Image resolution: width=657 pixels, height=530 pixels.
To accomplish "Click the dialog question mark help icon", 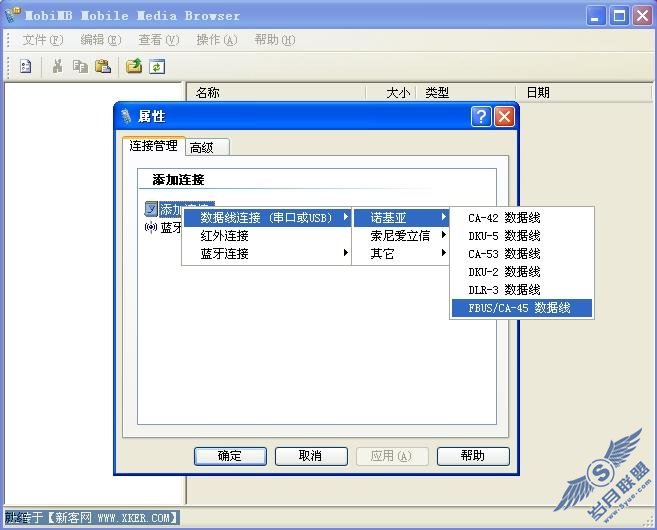I will click(481, 116).
